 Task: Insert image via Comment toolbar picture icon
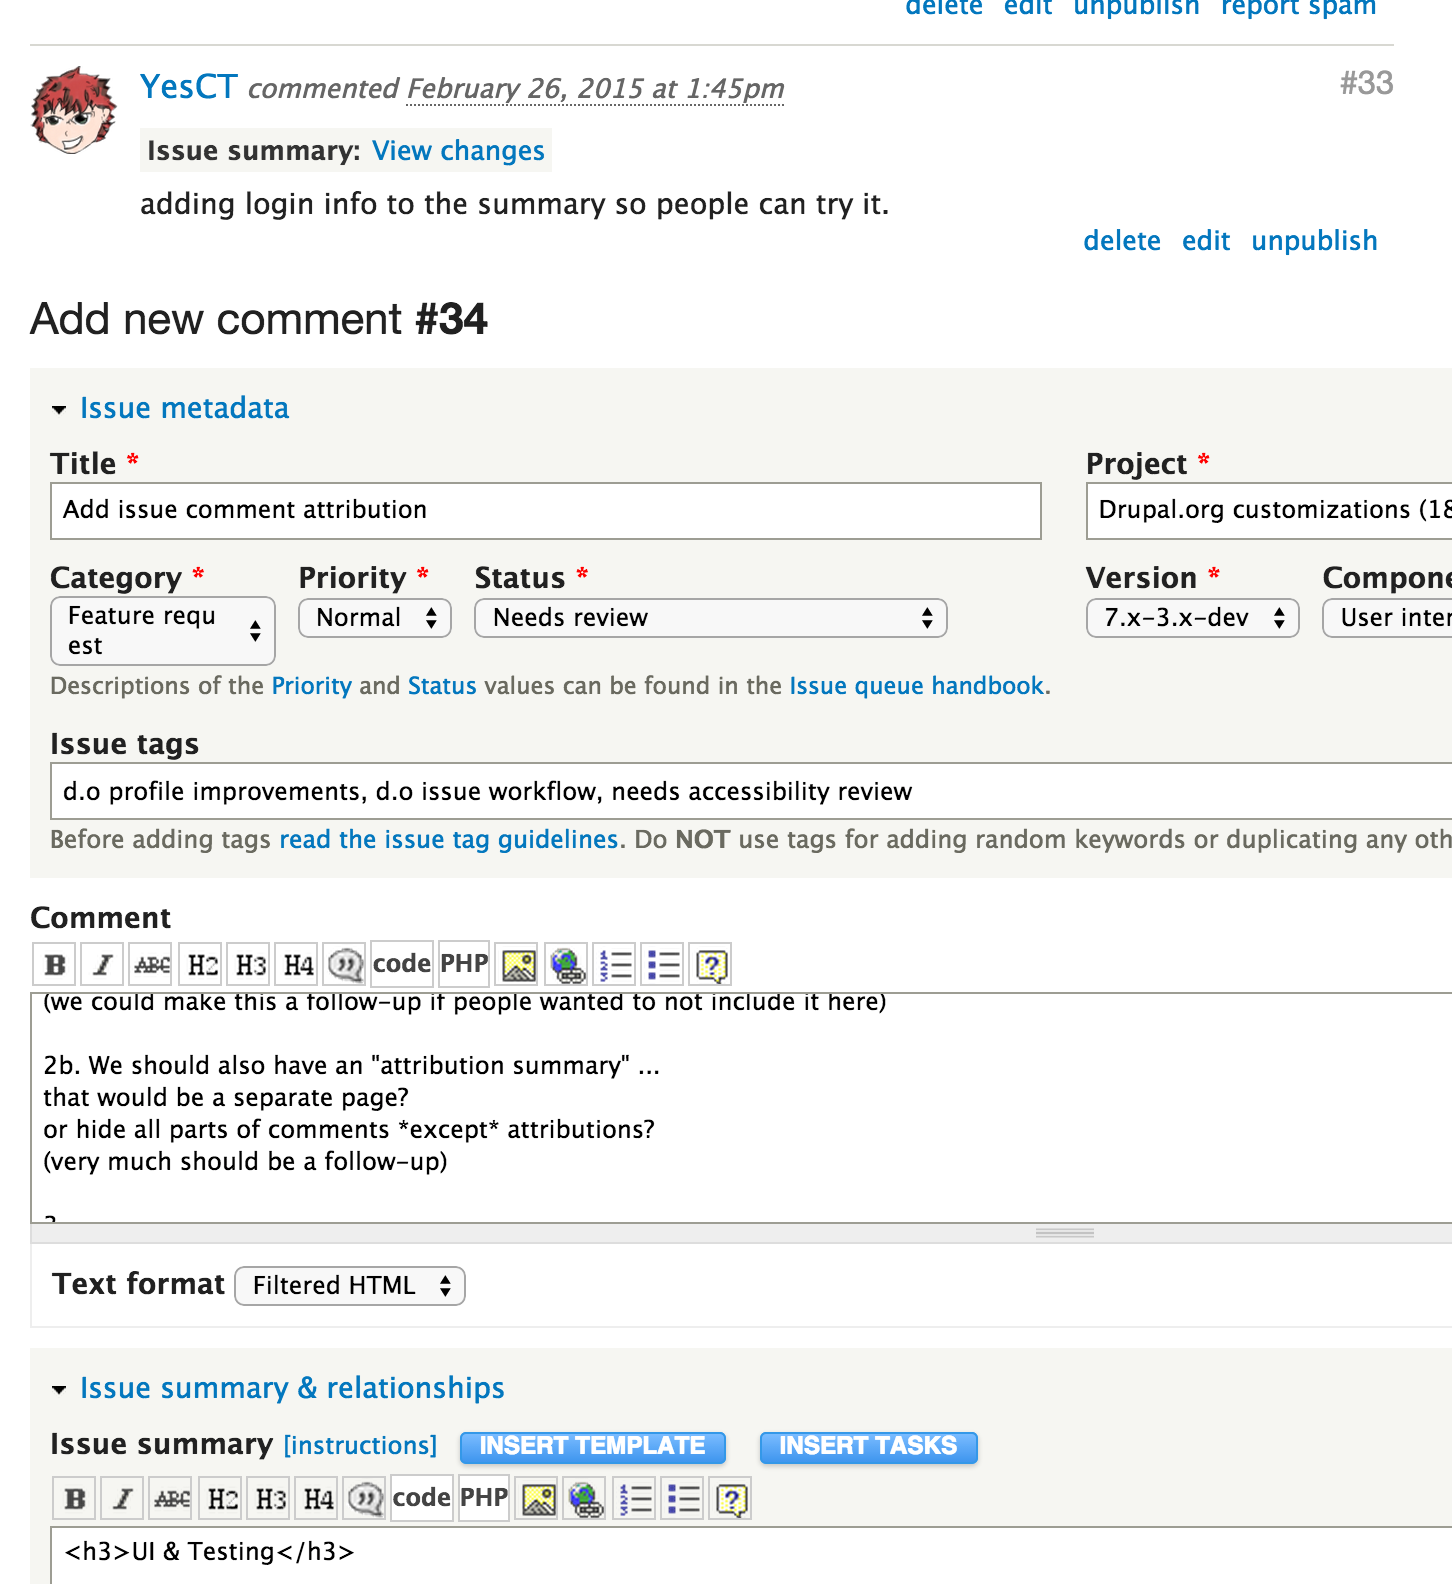pyautogui.click(x=518, y=965)
